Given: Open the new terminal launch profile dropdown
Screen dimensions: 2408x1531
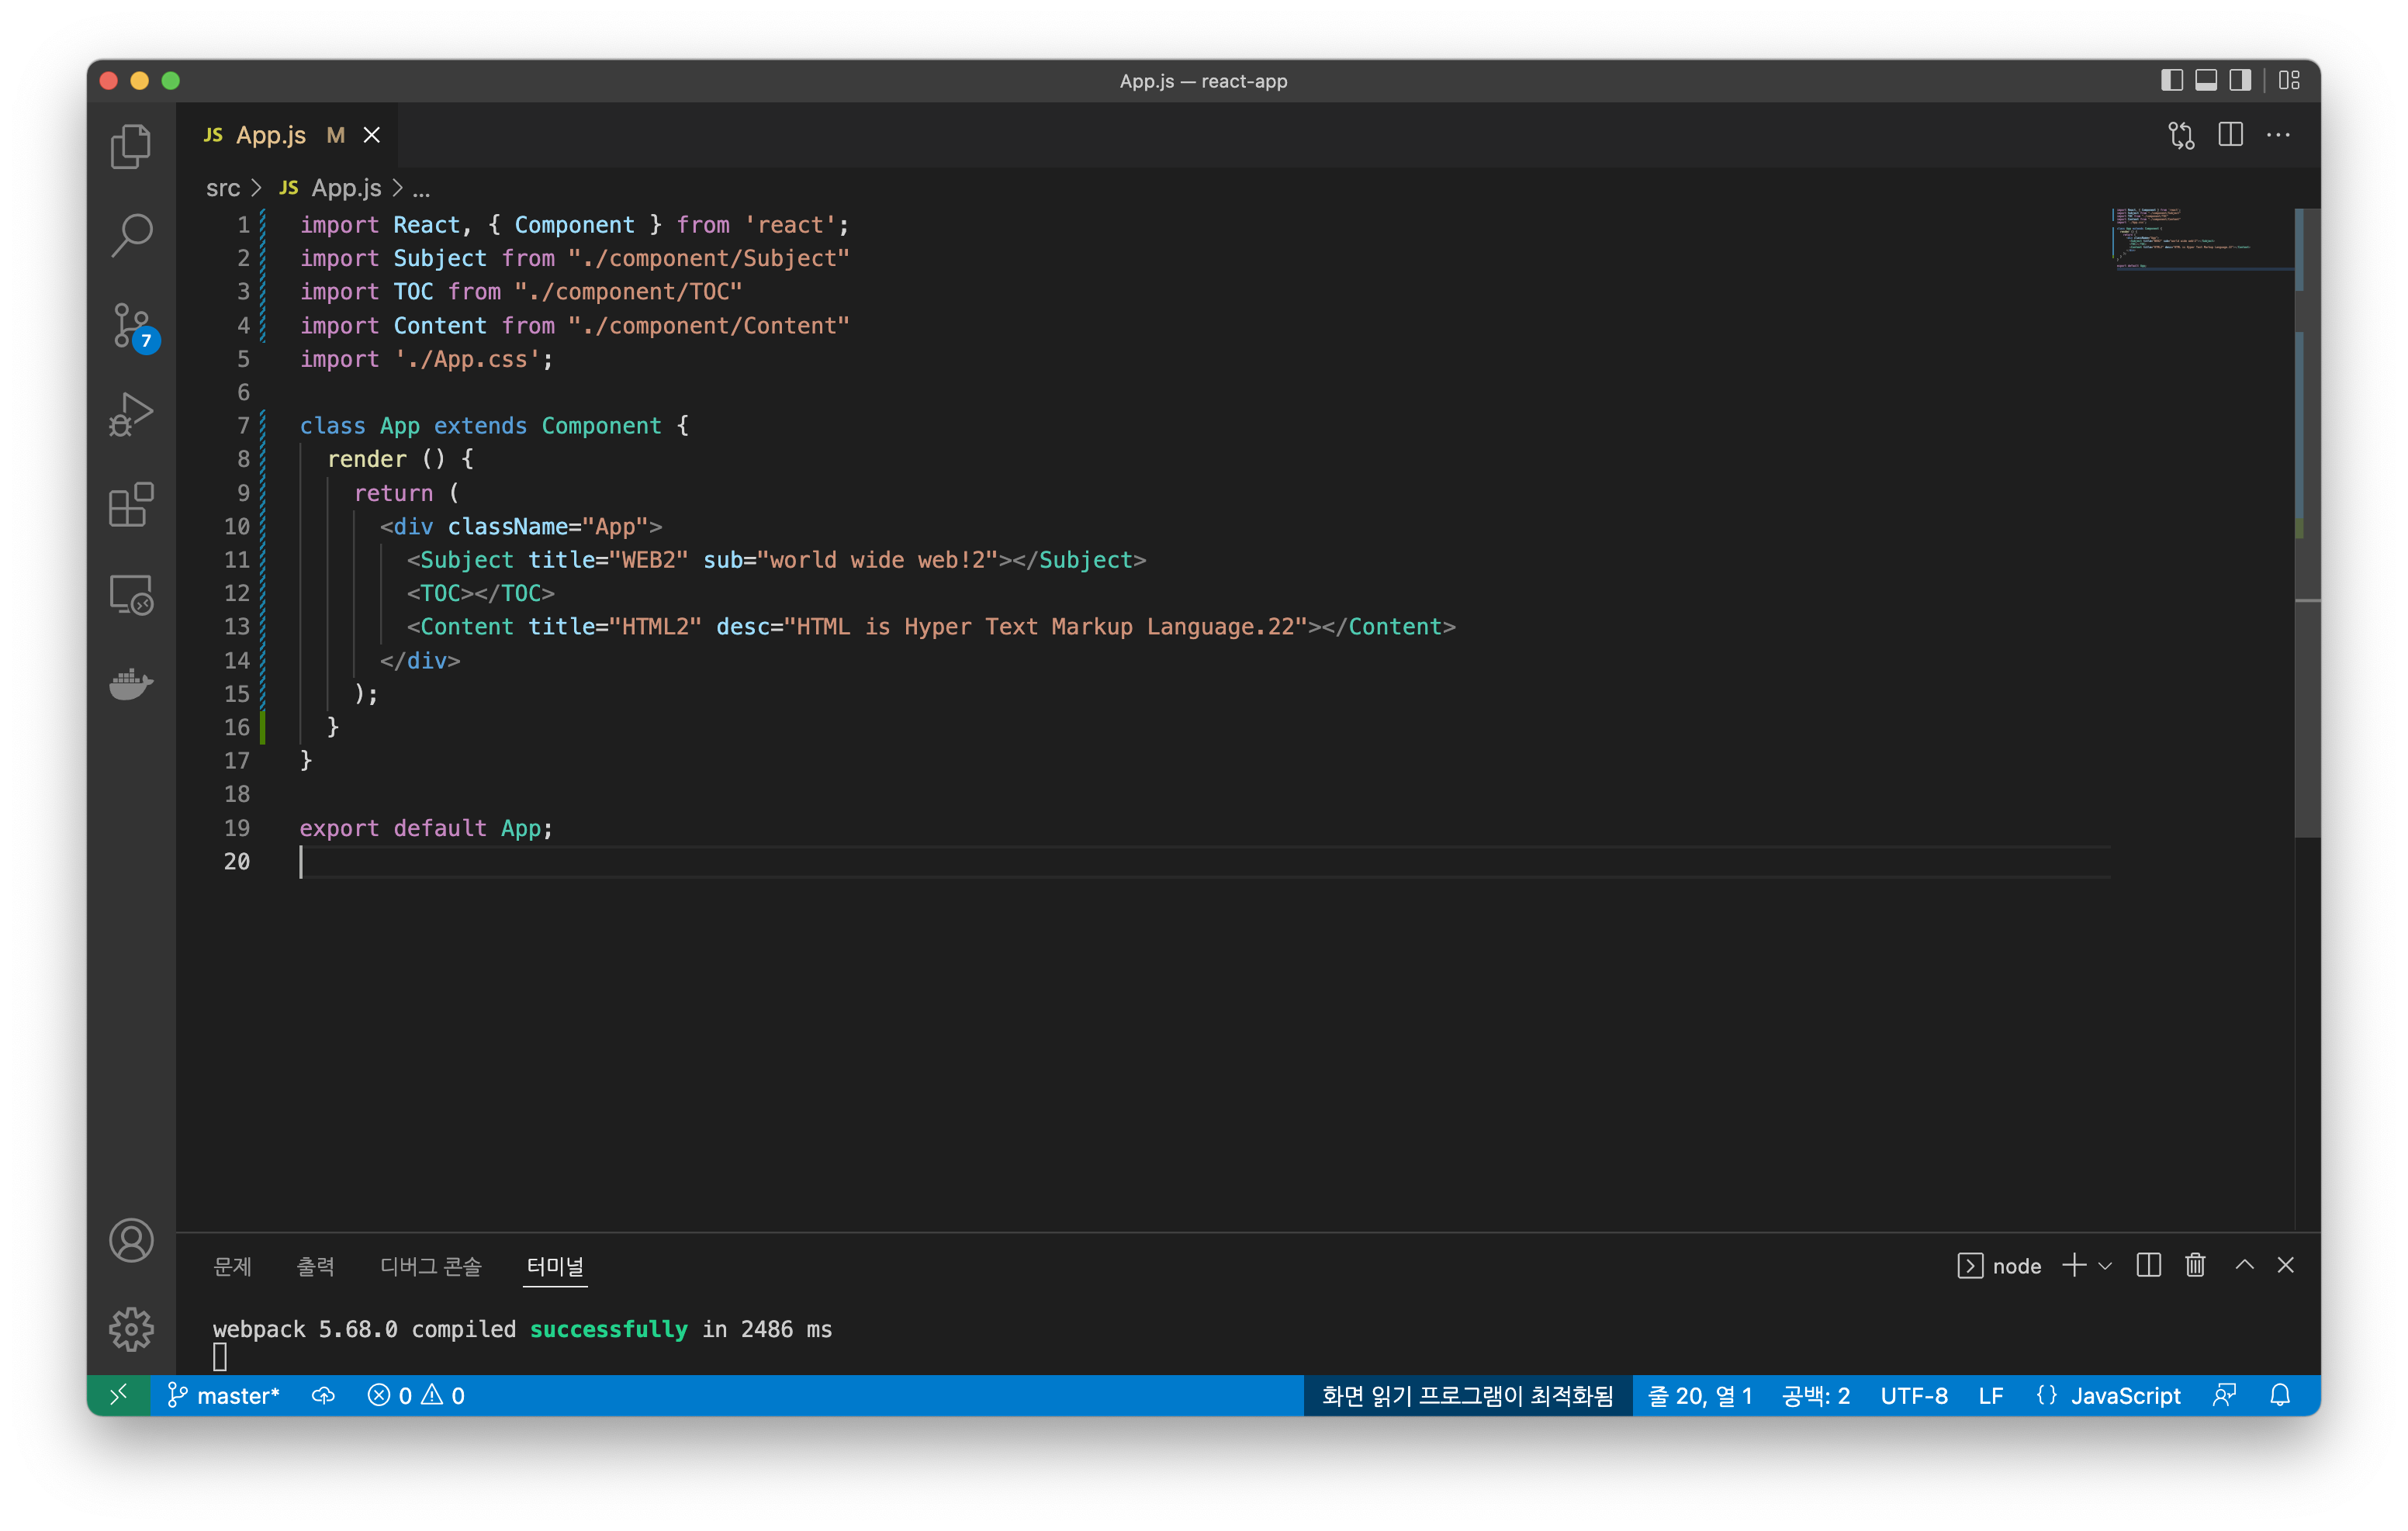Looking at the screenshot, I should (x=2105, y=1266).
